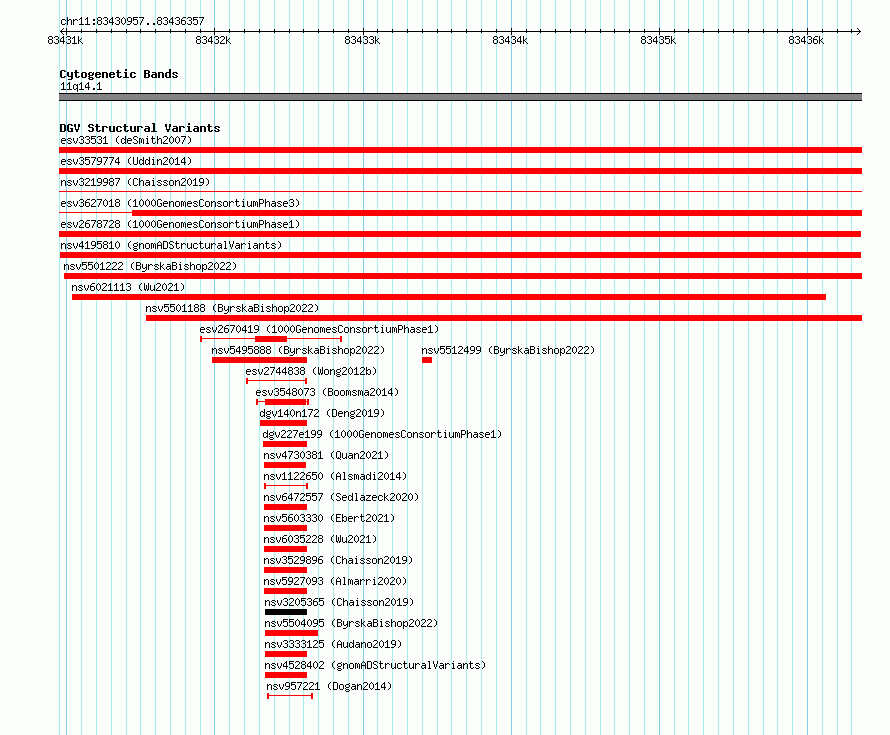Viewport: 890px width, 735px height.
Task: Click the gray 11q14.1 cytogenetic band
Action: 460,97
